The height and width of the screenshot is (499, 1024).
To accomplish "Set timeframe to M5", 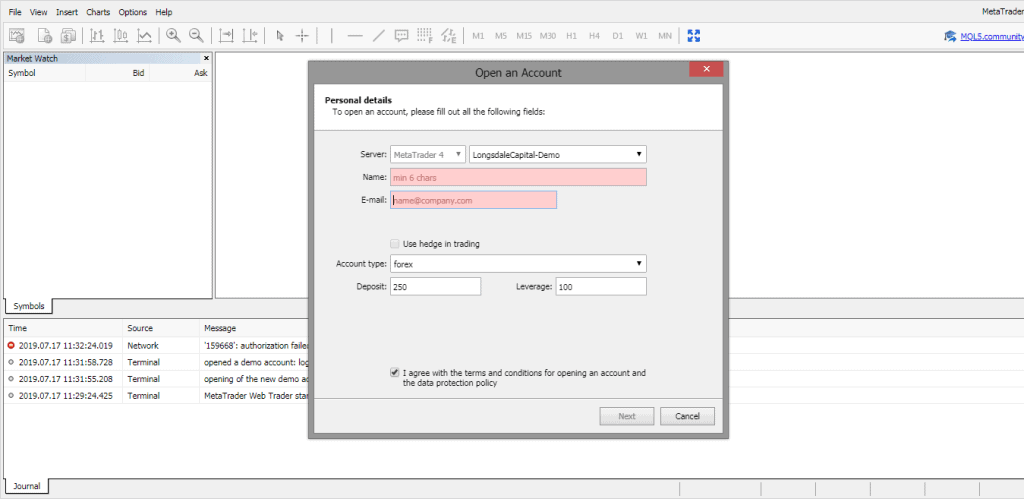I will 501,36.
